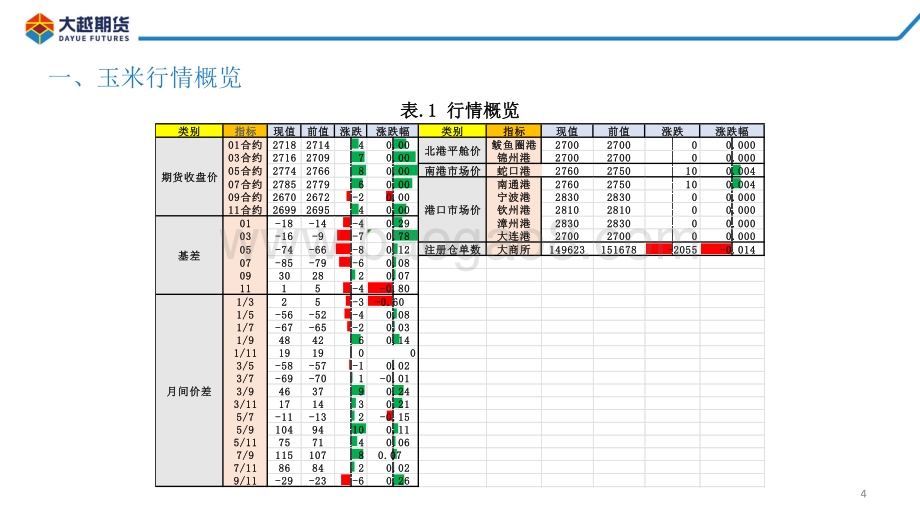This screenshot has width=920, height=518.
Task: Select the '5/7' spread row label
Action: click(245, 417)
